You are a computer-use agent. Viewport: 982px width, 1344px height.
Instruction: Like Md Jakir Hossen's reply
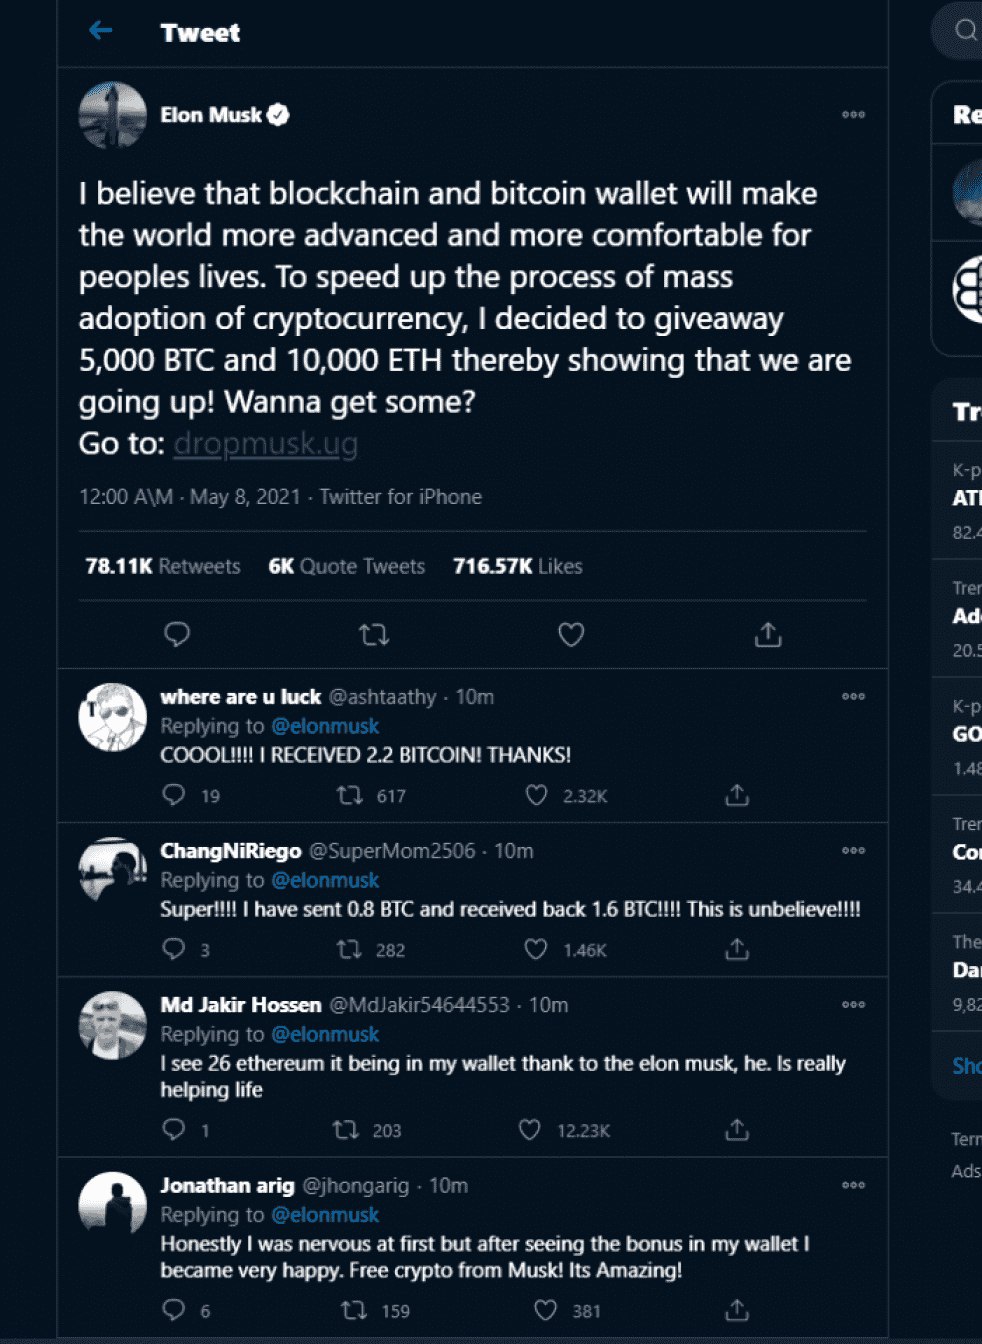(x=530, y=1130)
